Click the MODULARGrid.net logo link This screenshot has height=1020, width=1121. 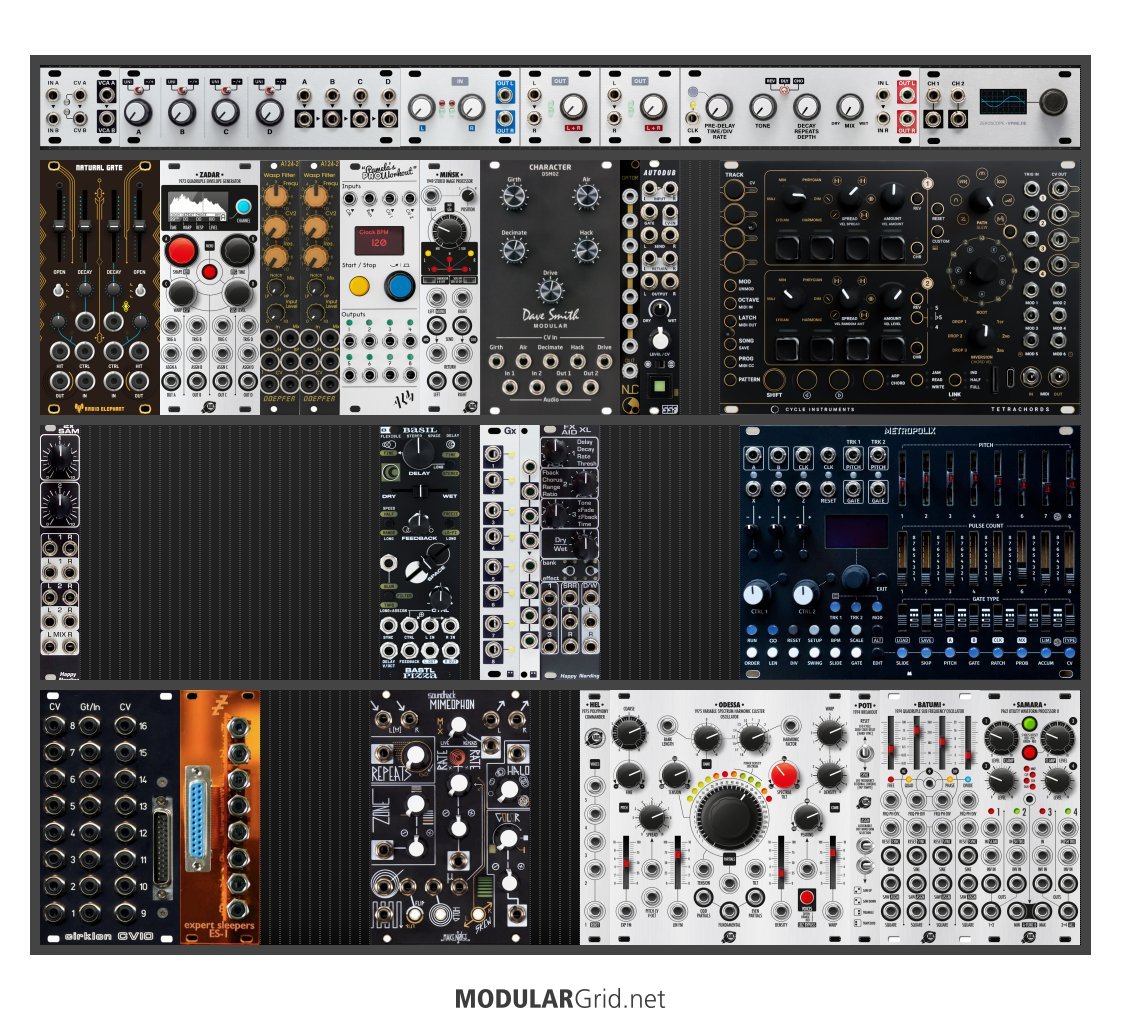point(560,999)
